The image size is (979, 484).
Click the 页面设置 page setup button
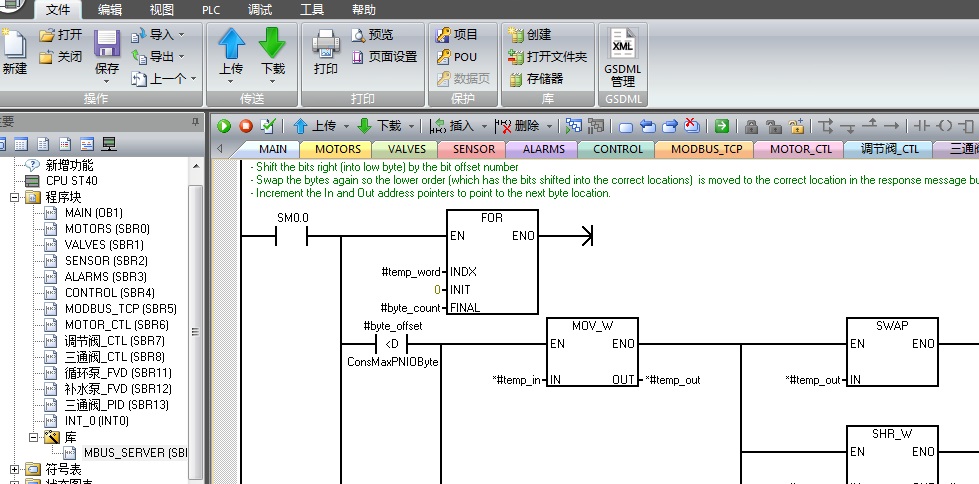384,57
